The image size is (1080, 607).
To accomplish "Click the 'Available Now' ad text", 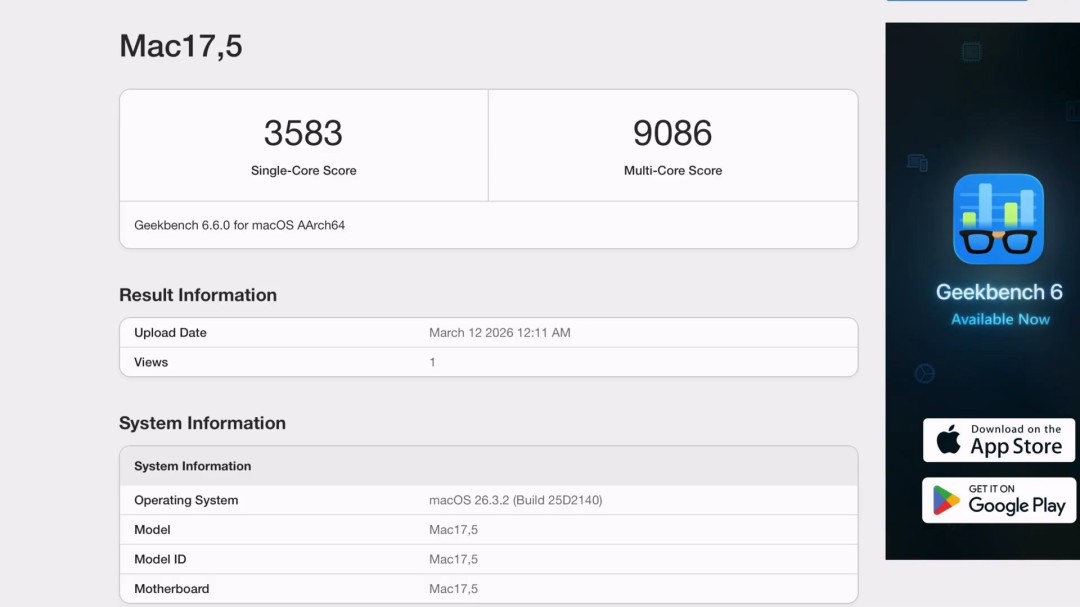I will point(1000,319).
